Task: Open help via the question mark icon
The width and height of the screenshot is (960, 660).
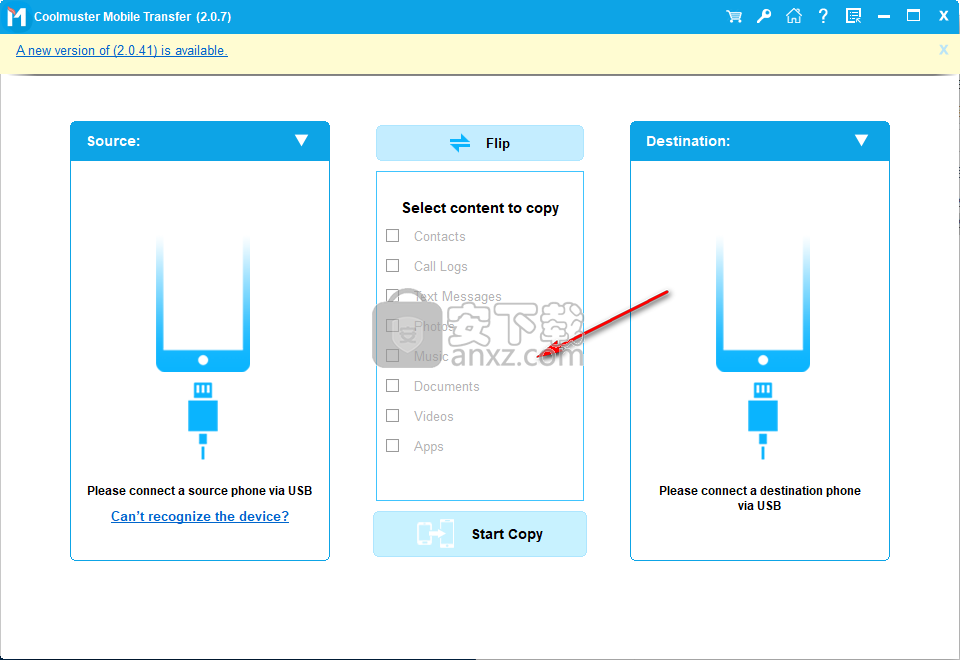Action: click(823, 17)
